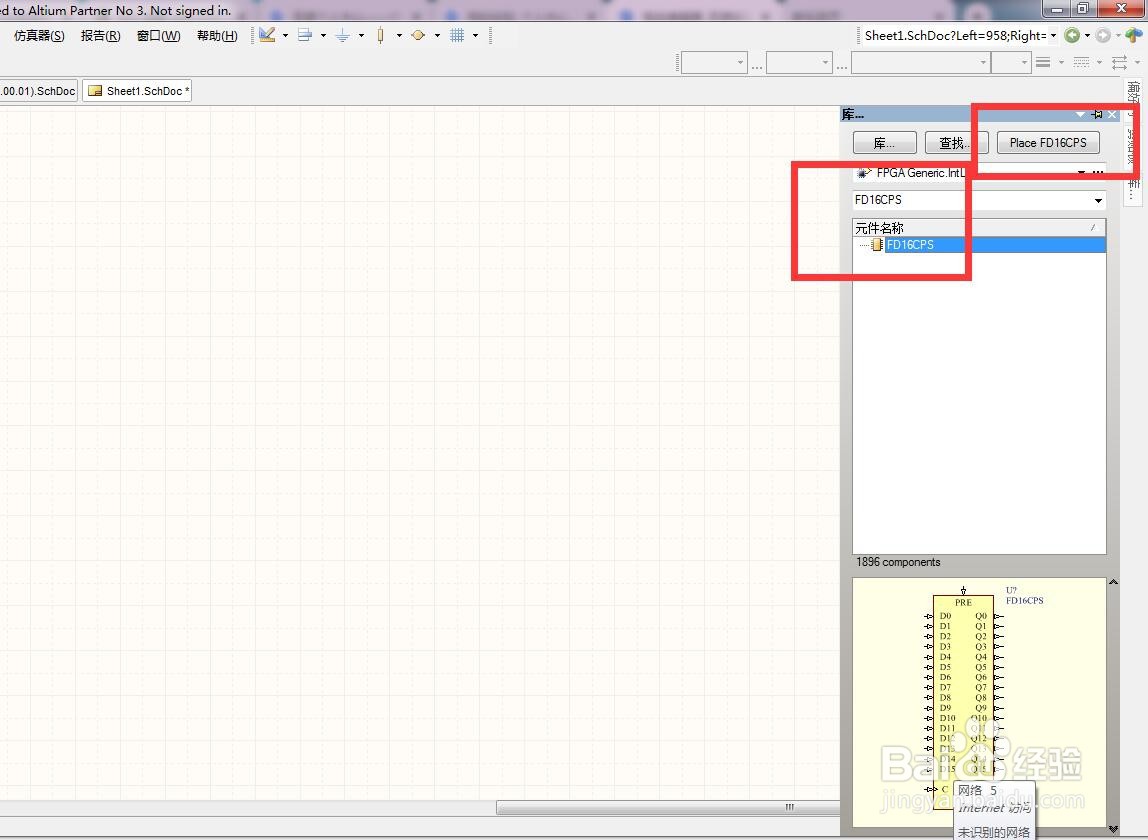Switch to the Sheet1.SchDoc tab

pyautogui.click(x=137, y=91)
